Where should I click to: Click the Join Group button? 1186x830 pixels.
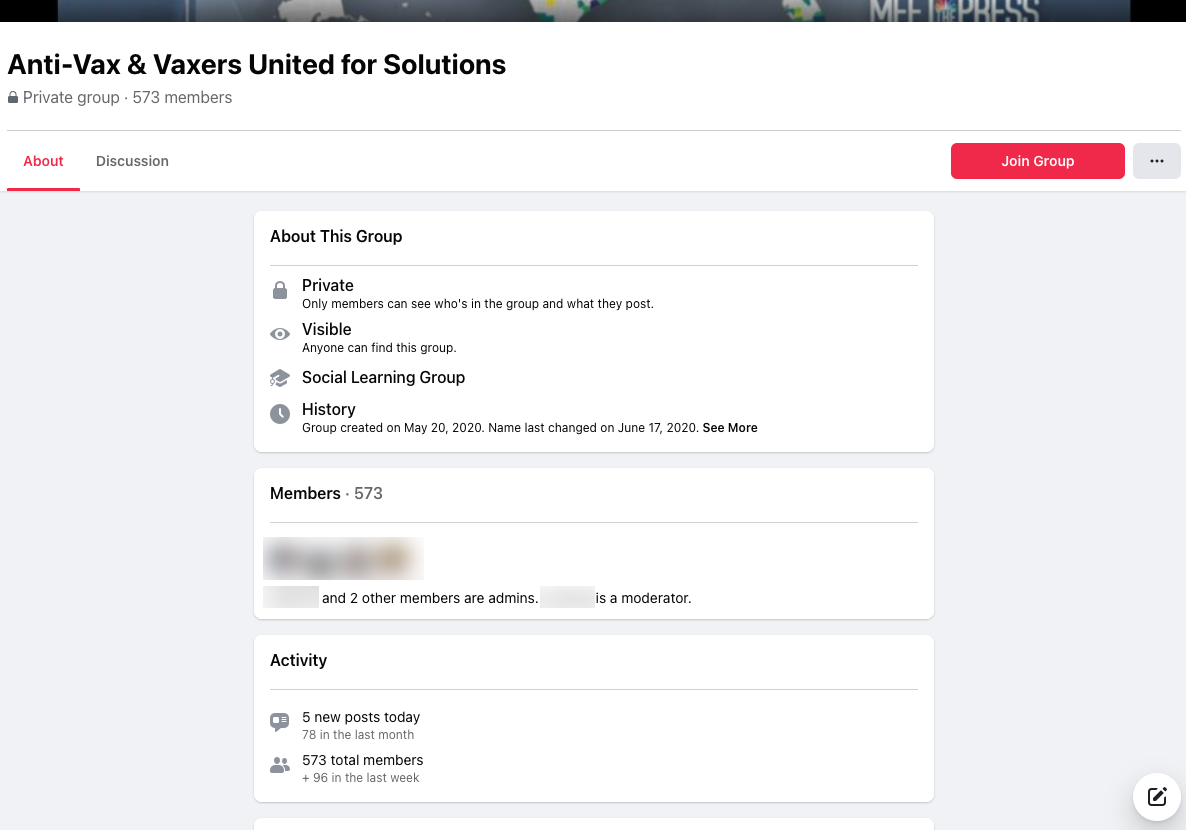tap(1037, 161)
